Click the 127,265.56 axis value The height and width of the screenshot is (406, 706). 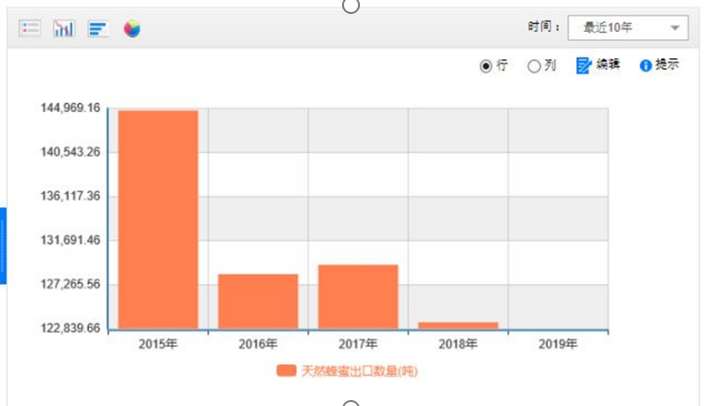click(x=70, y=284)
